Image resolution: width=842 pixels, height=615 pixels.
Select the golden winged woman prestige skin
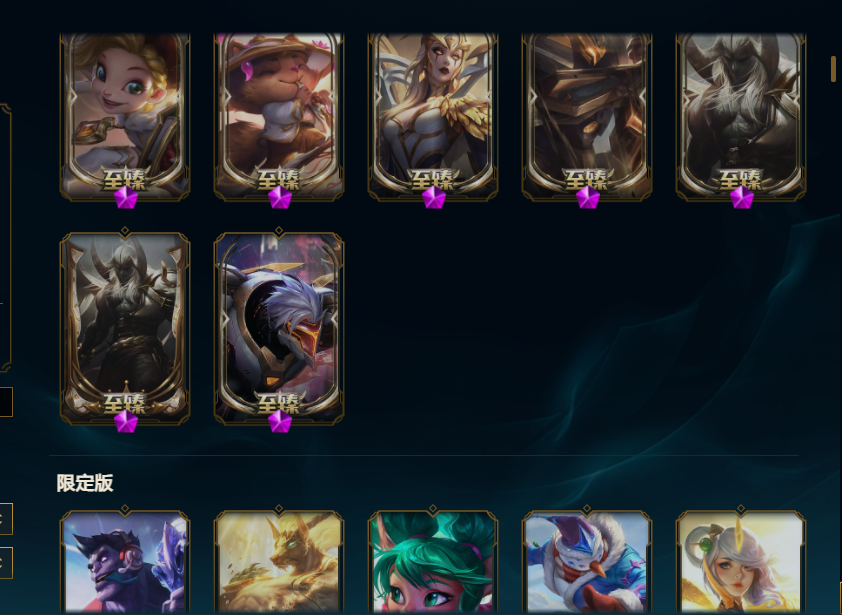pyautogui.click(x=433, y=116)
